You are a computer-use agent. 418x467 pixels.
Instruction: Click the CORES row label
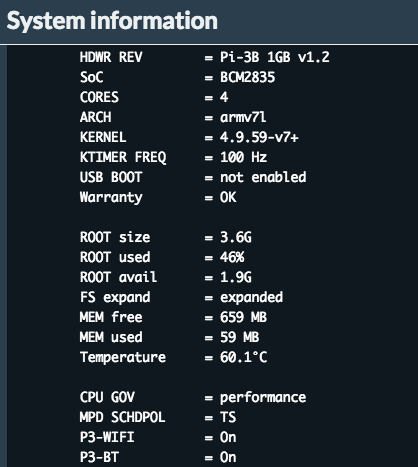(x=99, y=97)
